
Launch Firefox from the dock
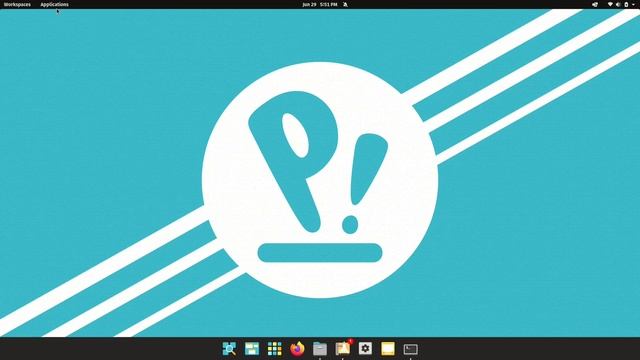(297, 349)
